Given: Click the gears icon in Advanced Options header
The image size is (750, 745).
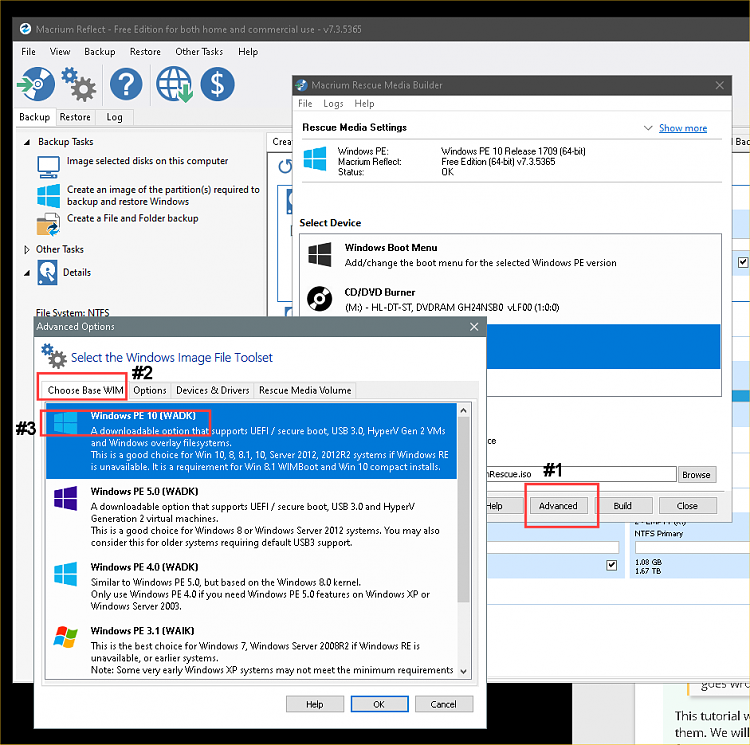Looking at the screenshot, I should [54, 356].
